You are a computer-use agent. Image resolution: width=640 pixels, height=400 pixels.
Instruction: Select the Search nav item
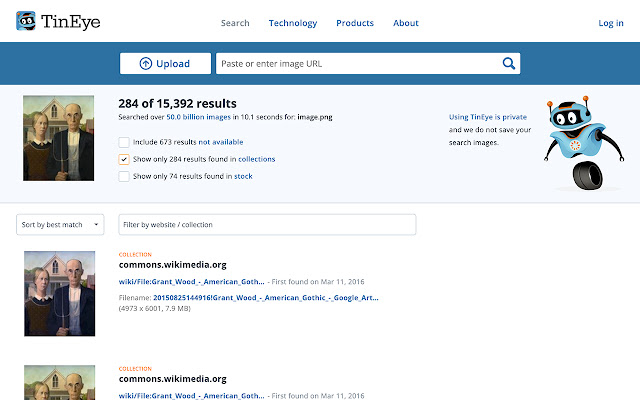click(235, 23)
